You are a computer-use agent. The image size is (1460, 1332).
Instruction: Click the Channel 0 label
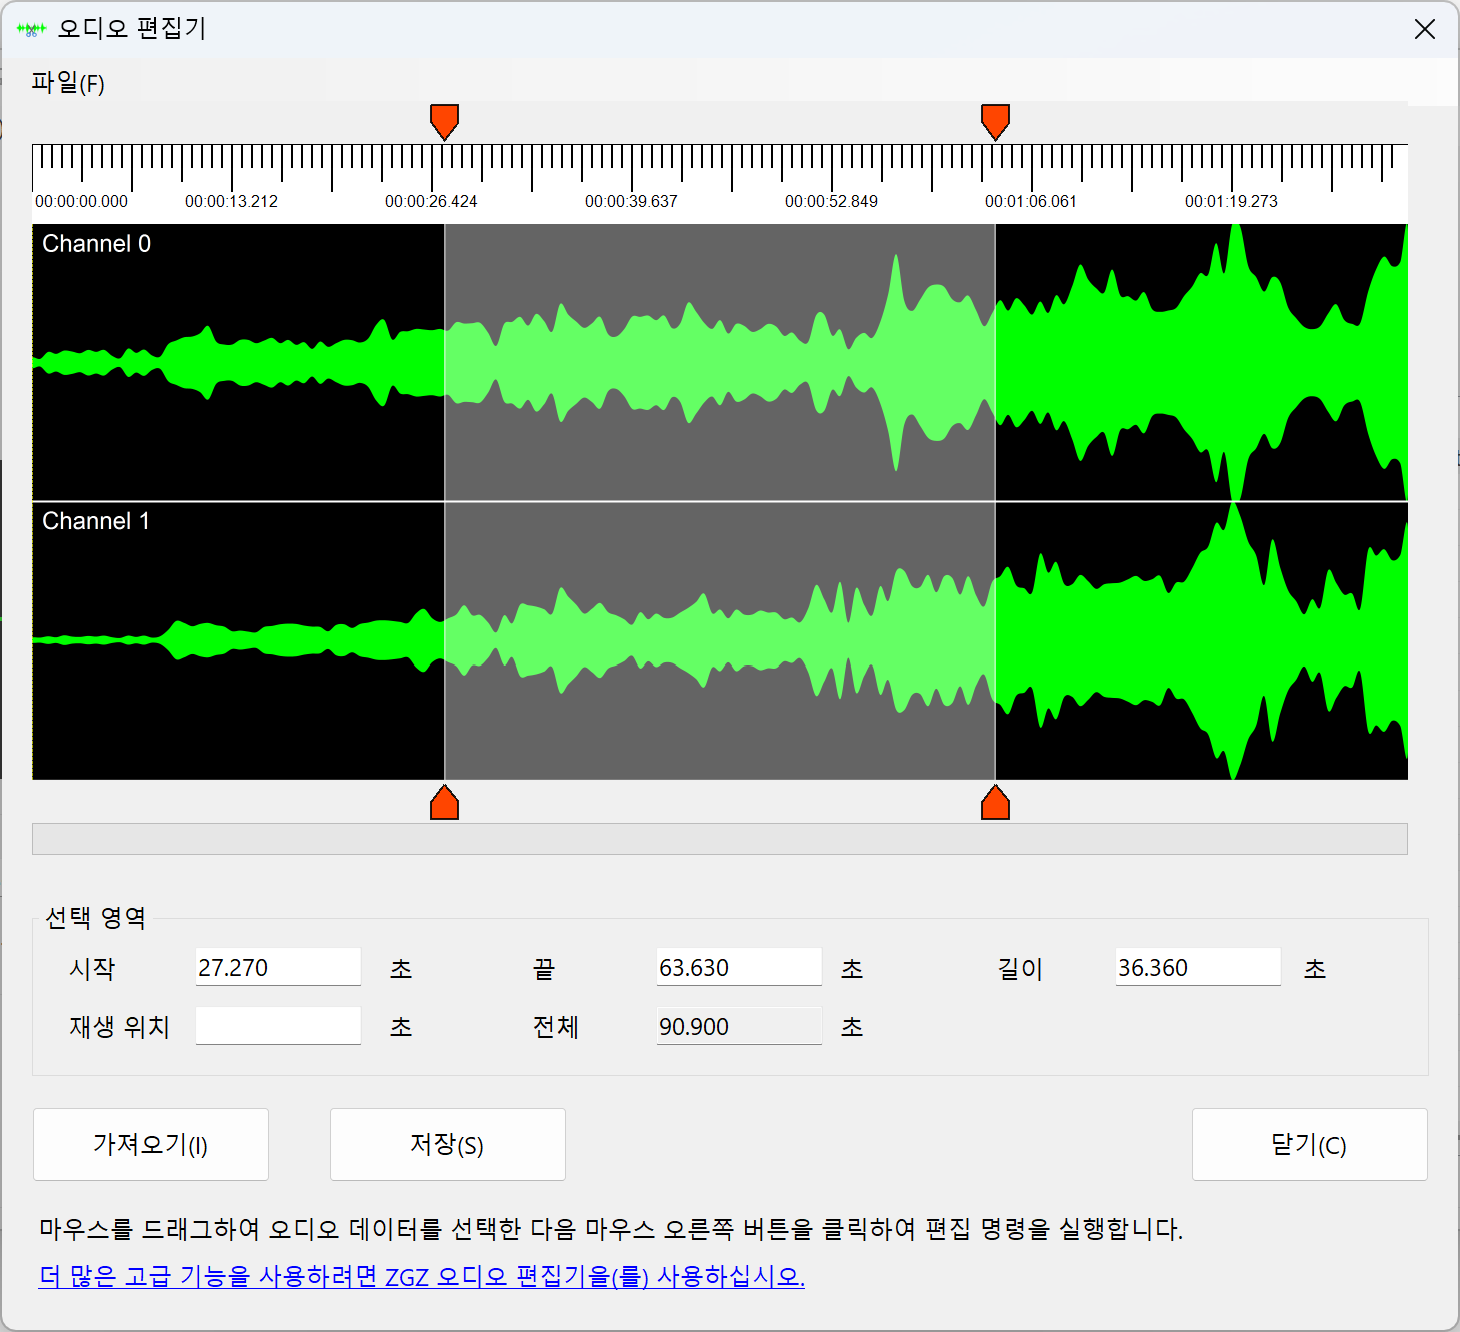point(96,244)
